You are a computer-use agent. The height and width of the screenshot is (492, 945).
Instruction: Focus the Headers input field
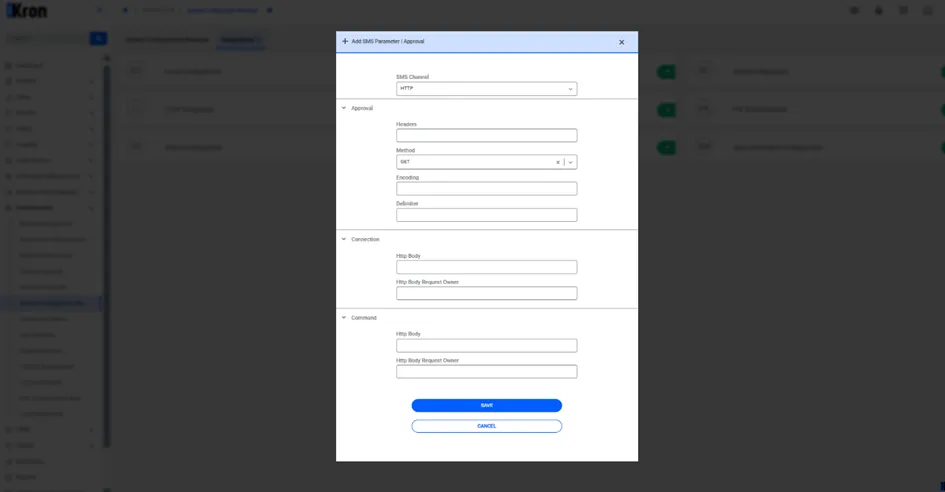486,135
